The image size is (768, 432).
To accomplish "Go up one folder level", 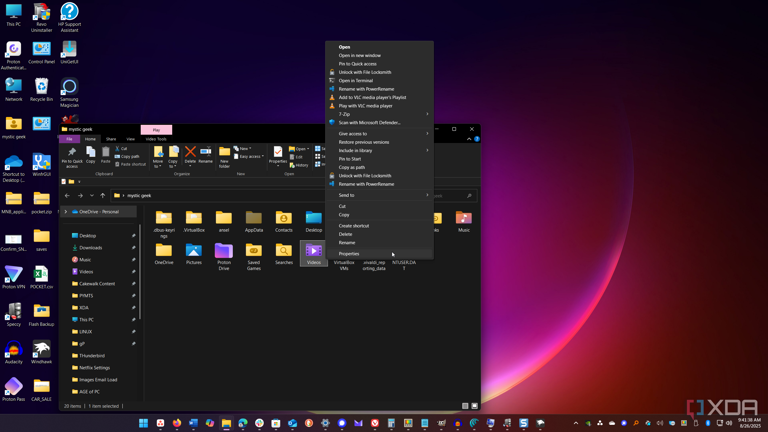I will [x=102, y=195].
